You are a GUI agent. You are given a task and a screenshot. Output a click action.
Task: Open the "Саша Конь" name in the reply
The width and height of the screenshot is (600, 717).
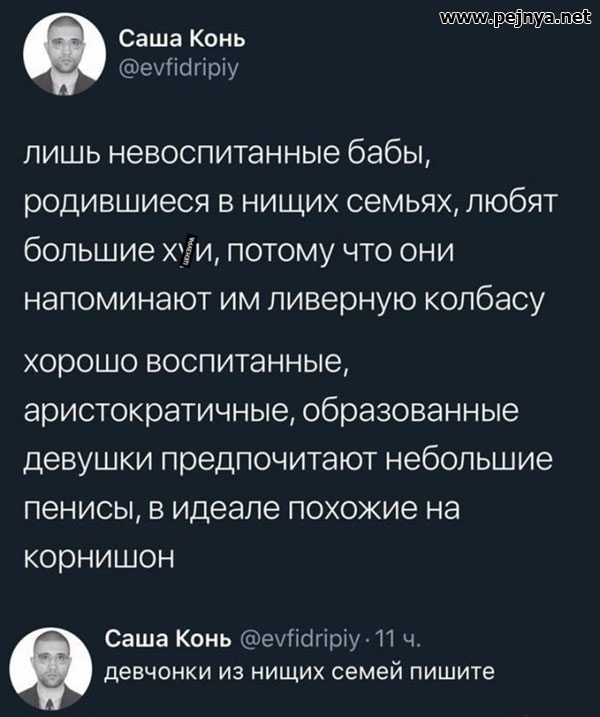tap(168, 639)
